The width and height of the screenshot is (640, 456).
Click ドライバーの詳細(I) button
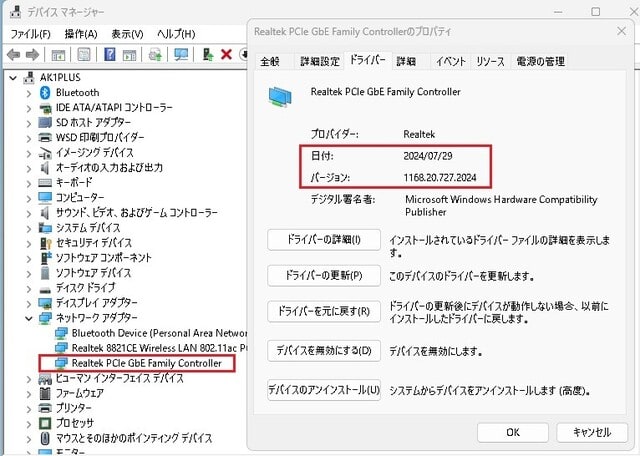tap(324, 240)
